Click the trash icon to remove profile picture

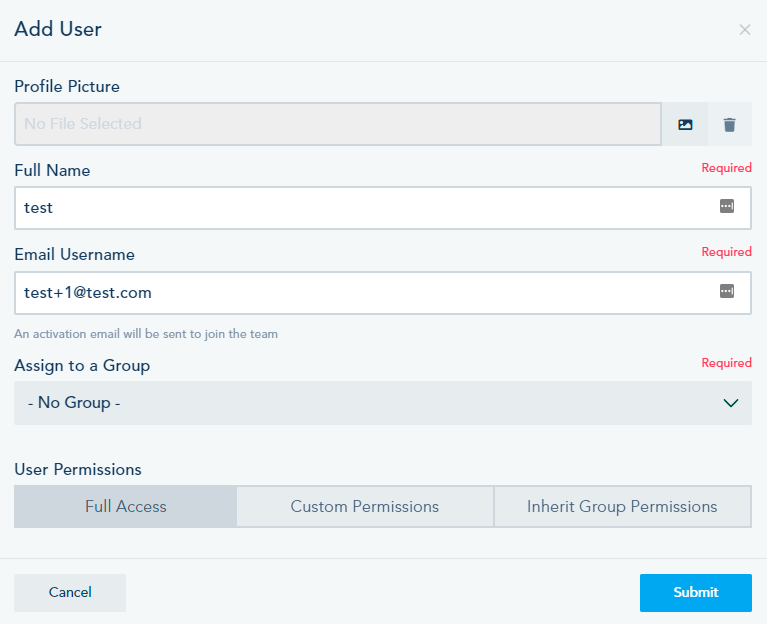tap(729, 124)
